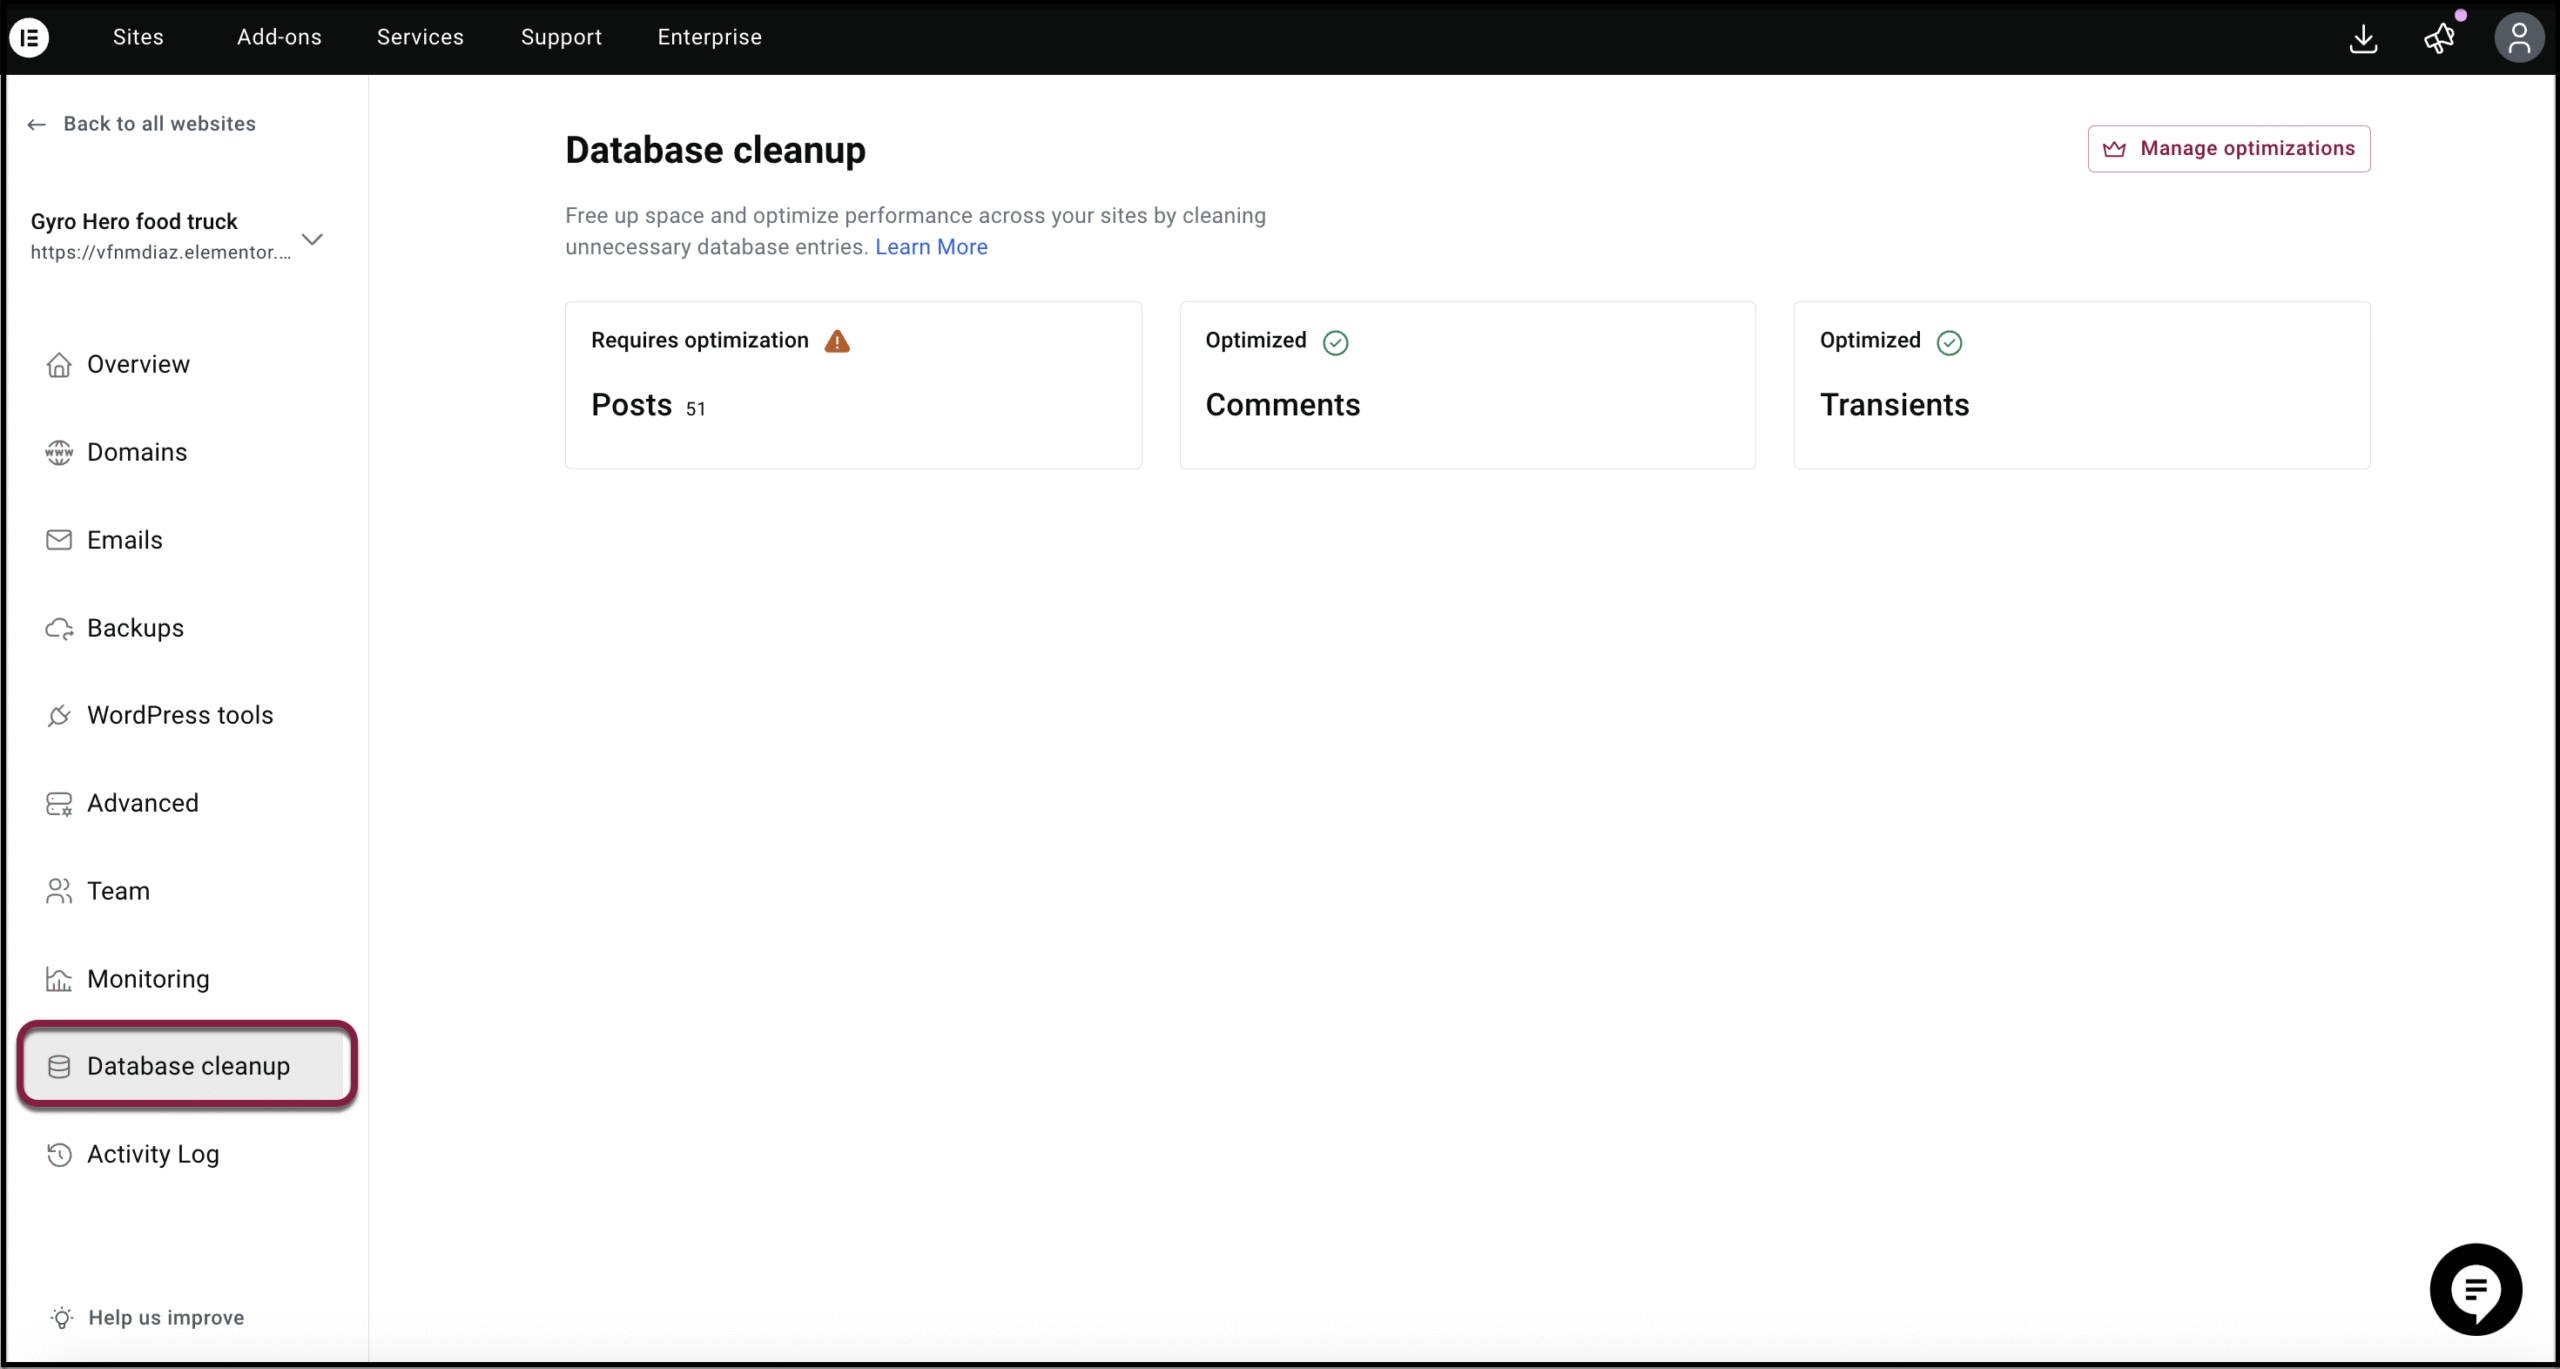Open the Posts requires optimization card

pos(852,385)
